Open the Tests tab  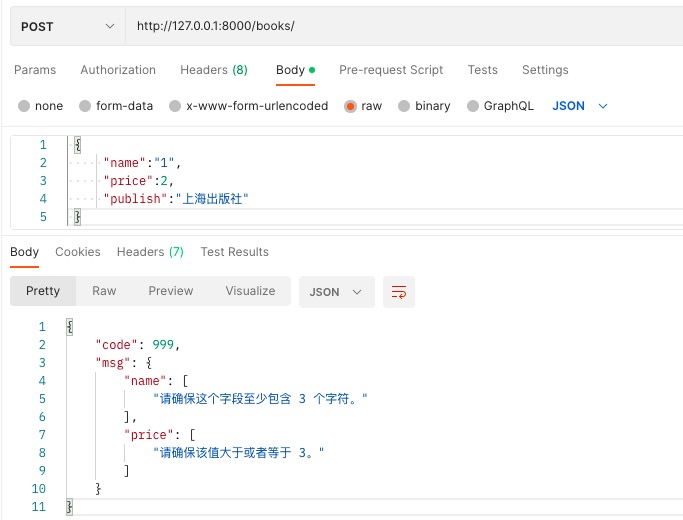point(482,70)
